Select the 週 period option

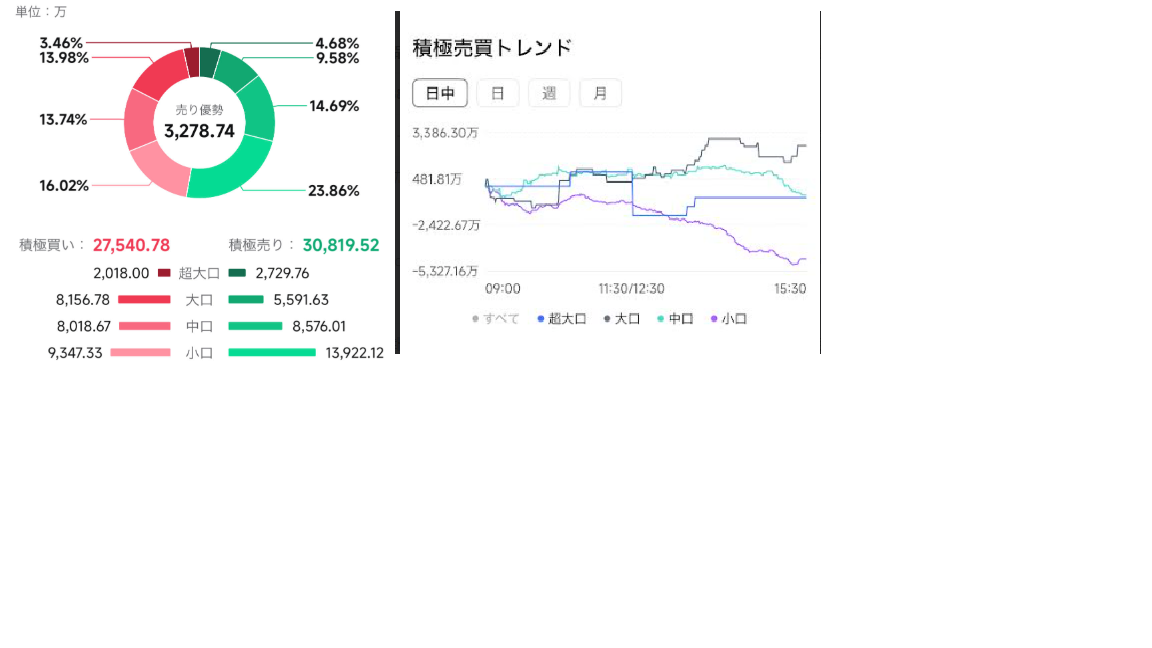[549, 93]
